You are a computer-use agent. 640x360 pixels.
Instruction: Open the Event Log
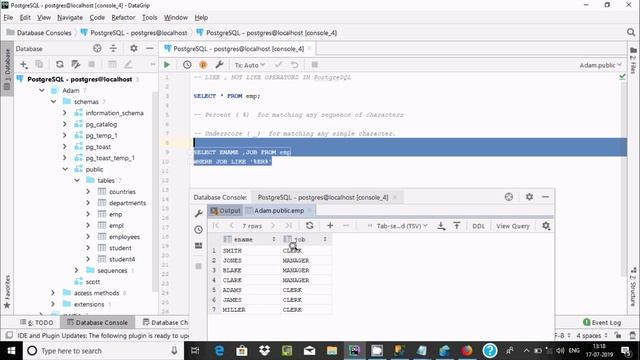pos(602,322)
